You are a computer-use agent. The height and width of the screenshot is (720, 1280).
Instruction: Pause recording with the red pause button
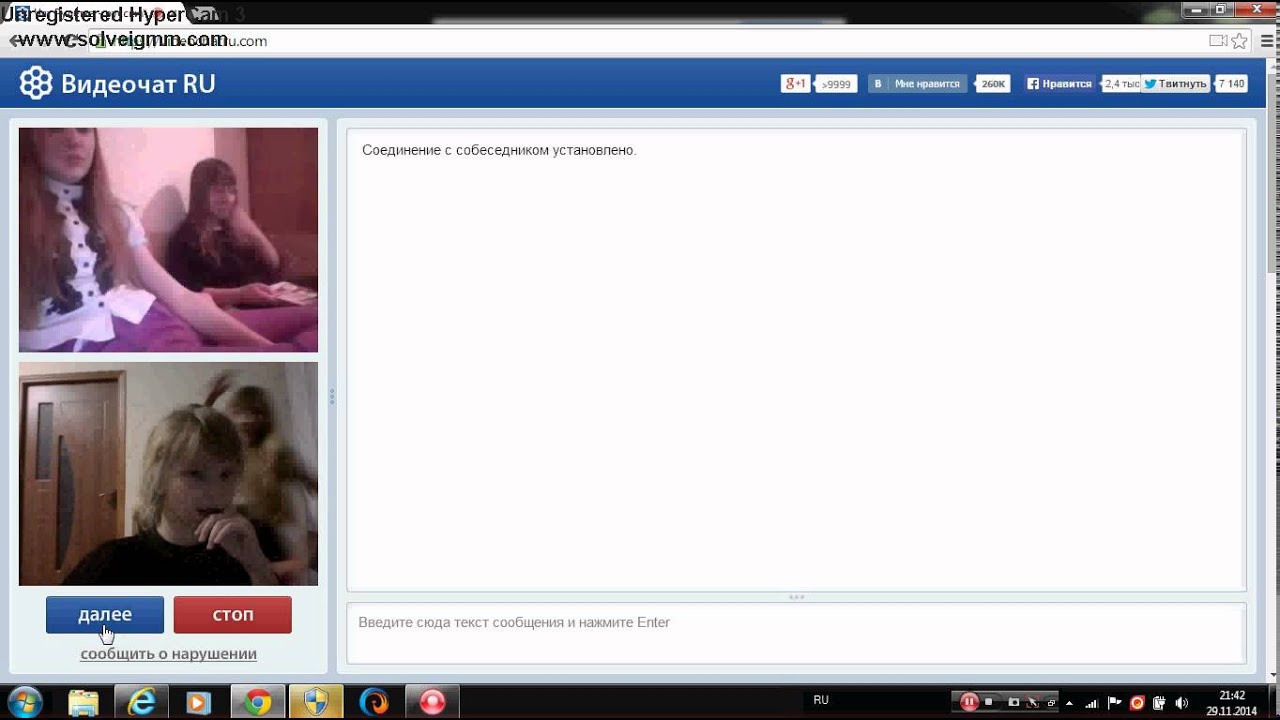(969, 702)
